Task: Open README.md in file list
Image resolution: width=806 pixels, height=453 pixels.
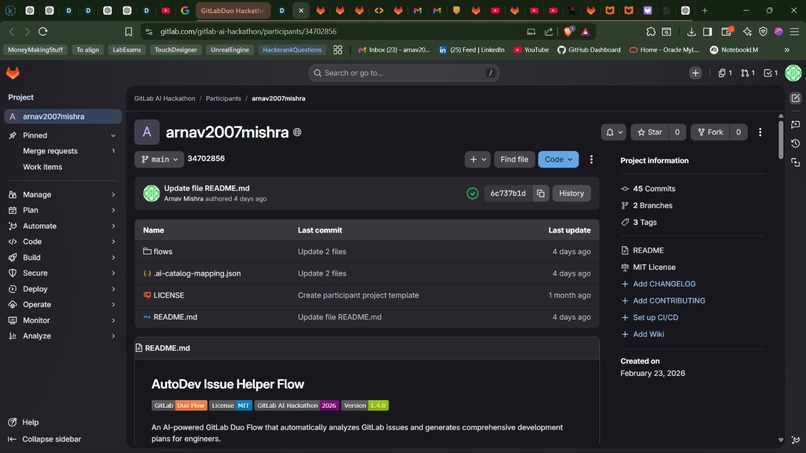Action: [175, 317]
